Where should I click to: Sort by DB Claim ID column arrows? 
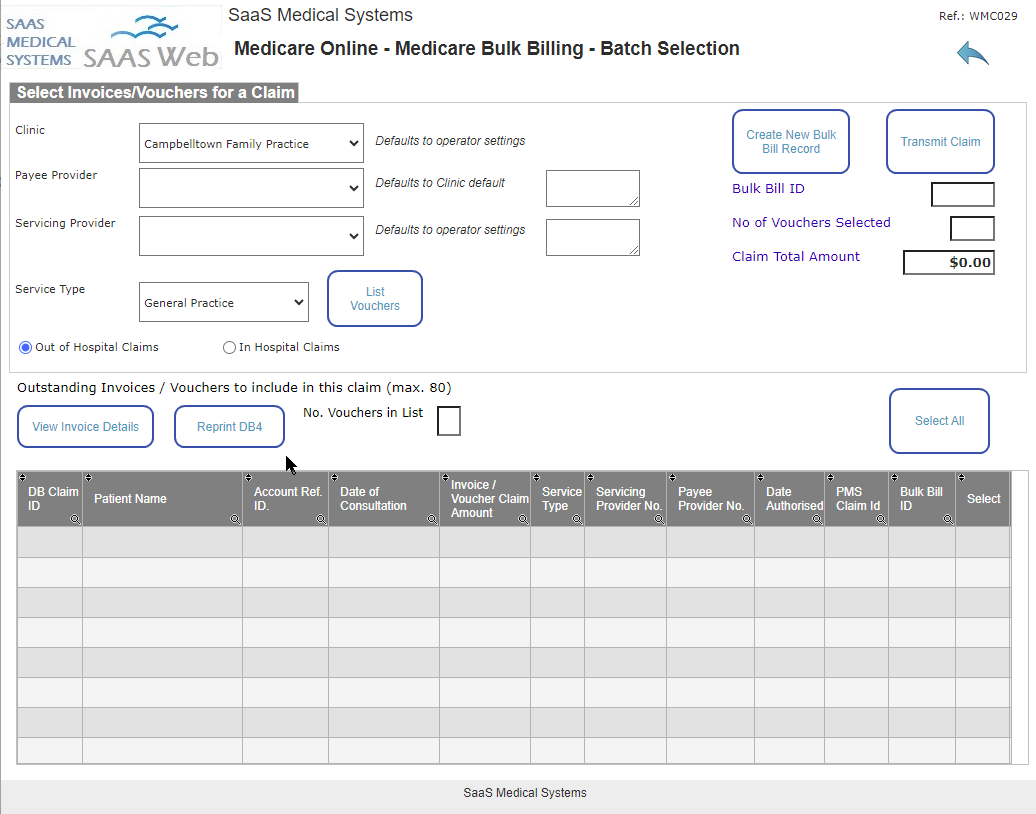click(x=22, y=477)
